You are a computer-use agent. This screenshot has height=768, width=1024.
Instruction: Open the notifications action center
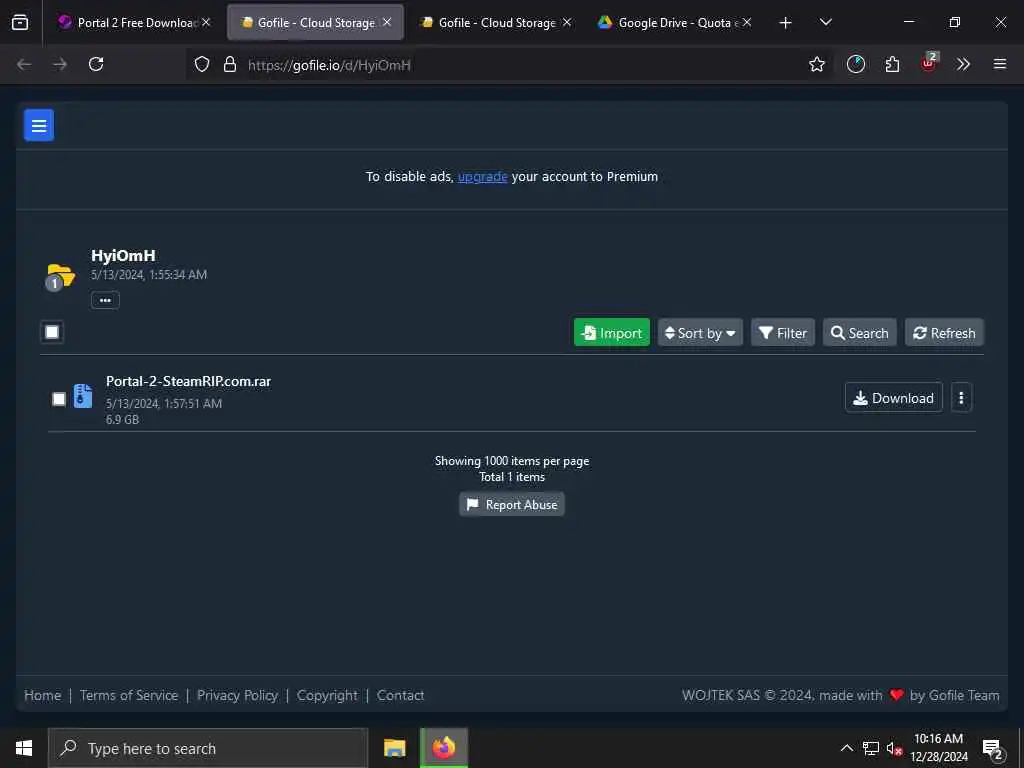(x=993, y=748)
